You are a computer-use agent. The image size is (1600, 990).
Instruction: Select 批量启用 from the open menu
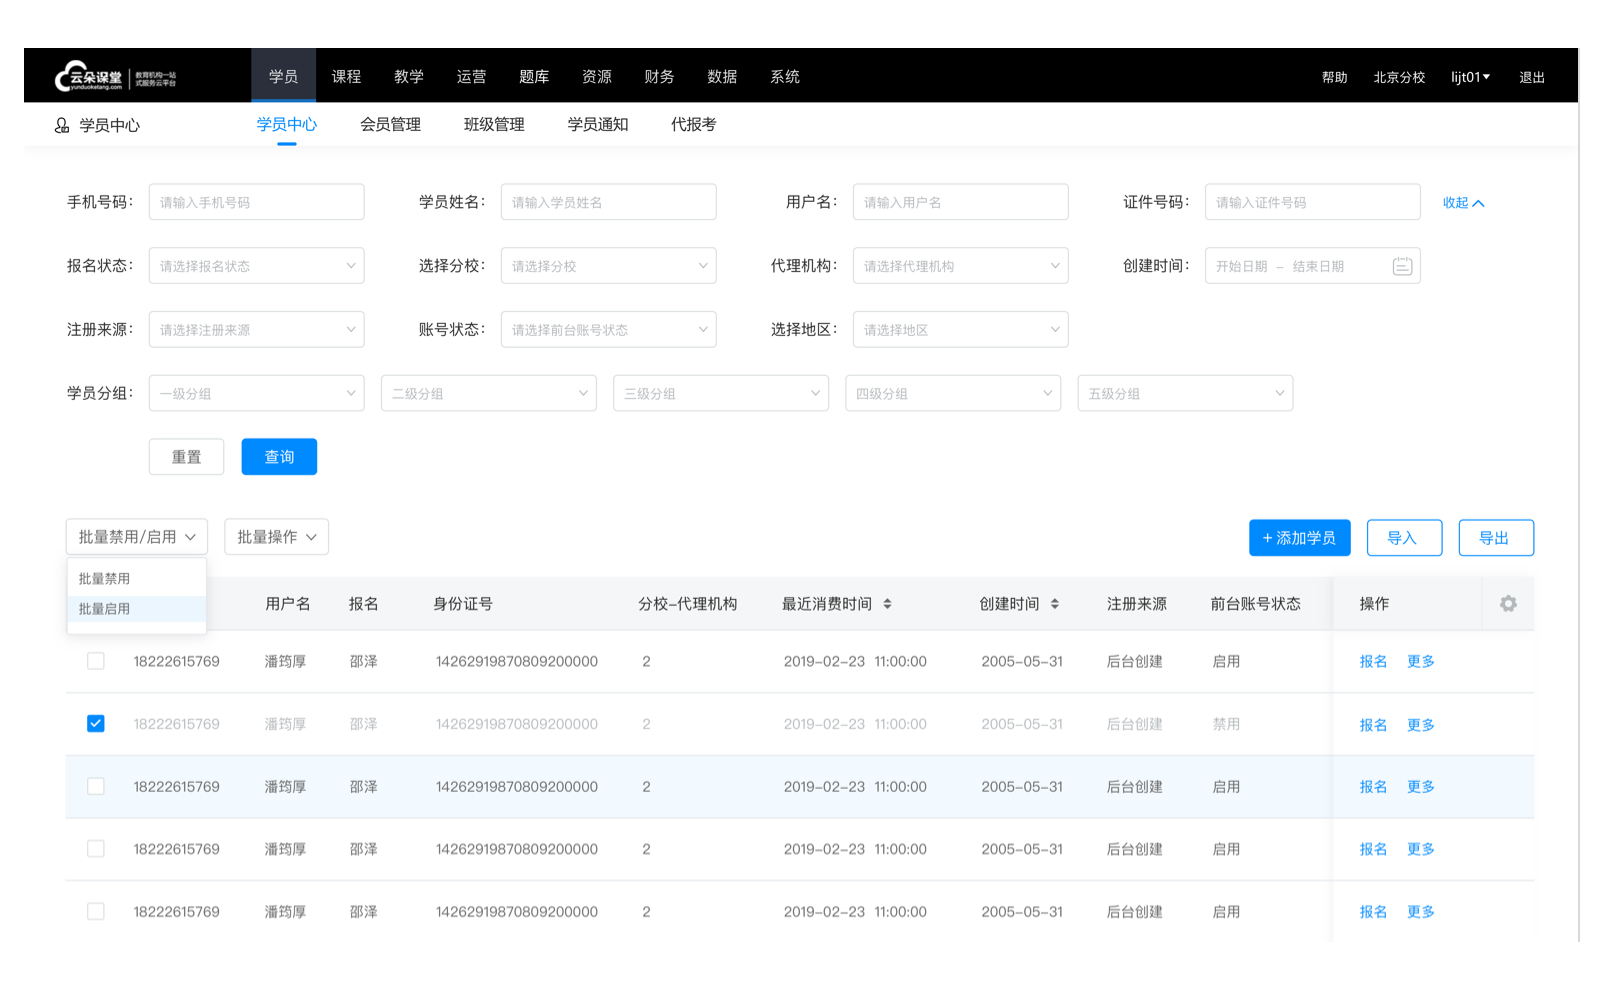tap(103, 608)
